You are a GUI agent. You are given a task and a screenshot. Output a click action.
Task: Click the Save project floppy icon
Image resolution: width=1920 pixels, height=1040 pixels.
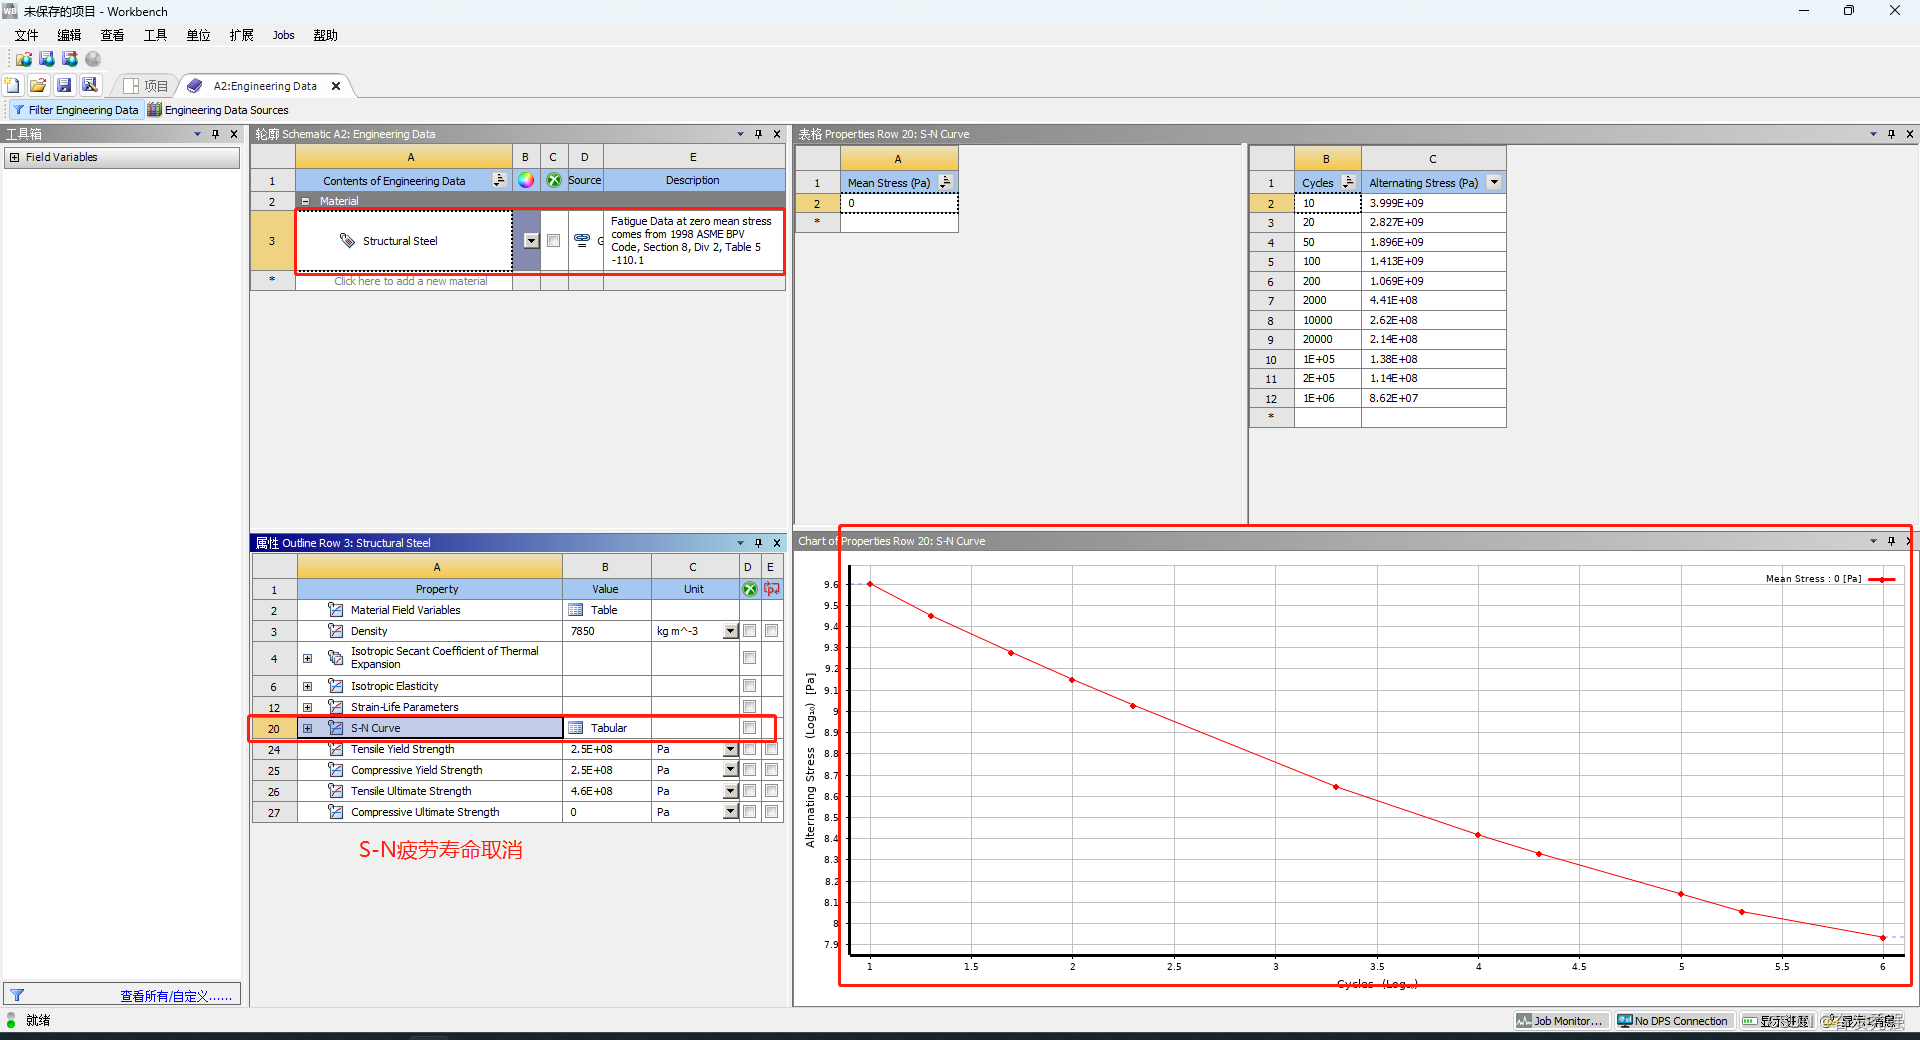tap(64, 85)
